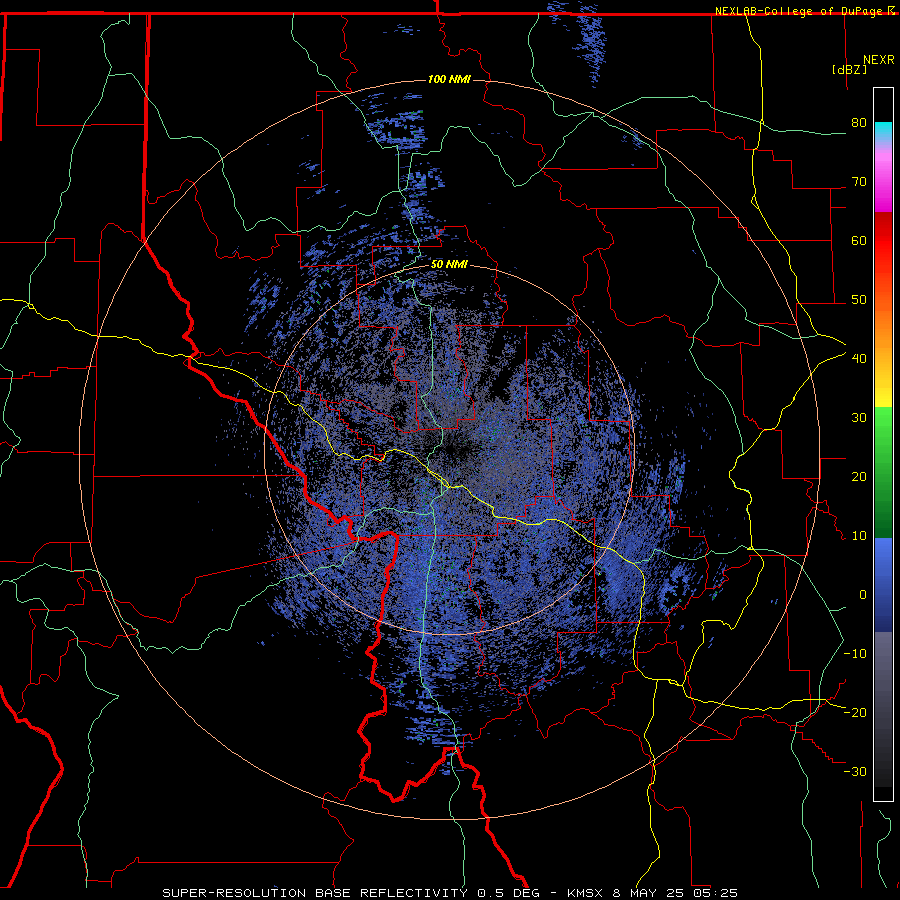Click the 80 value on the dBZ scale

pos(859,122)
